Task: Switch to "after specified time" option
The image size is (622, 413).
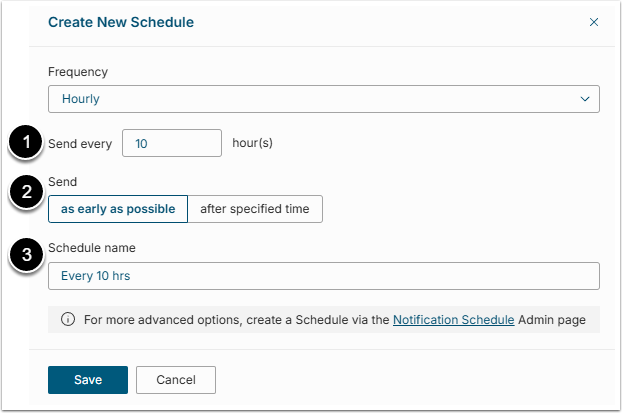Action: point(255,209)
